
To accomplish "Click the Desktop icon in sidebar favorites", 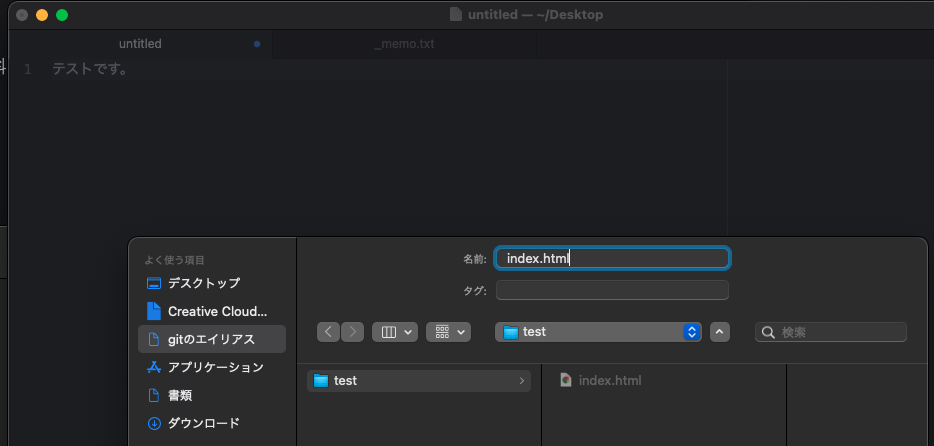I will 153,283.
